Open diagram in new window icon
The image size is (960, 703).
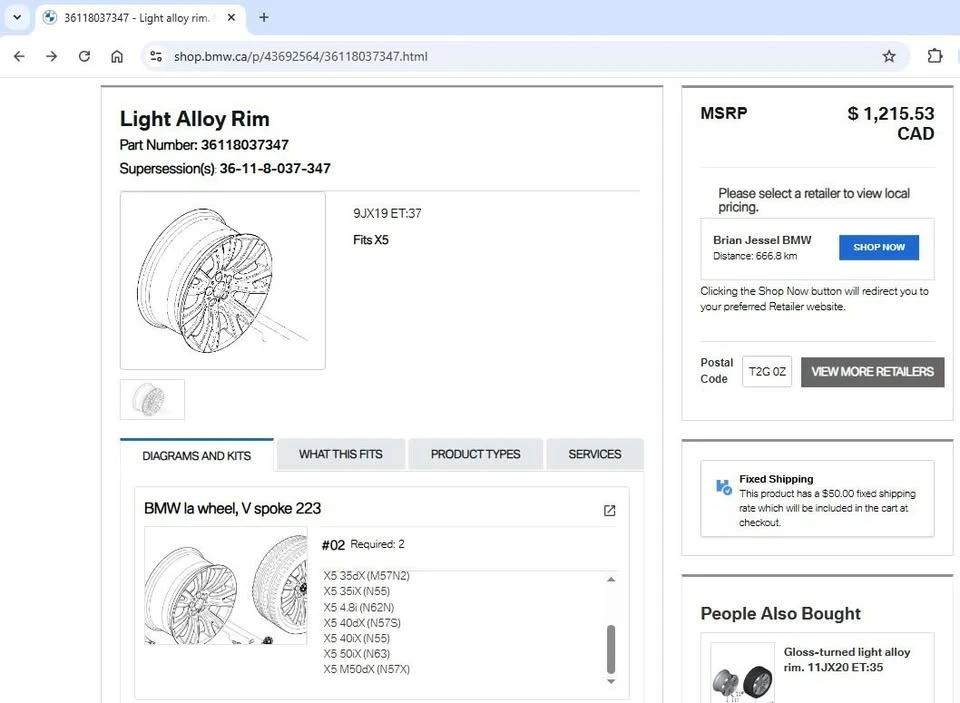pyautogui.click(x=609, y=510)
